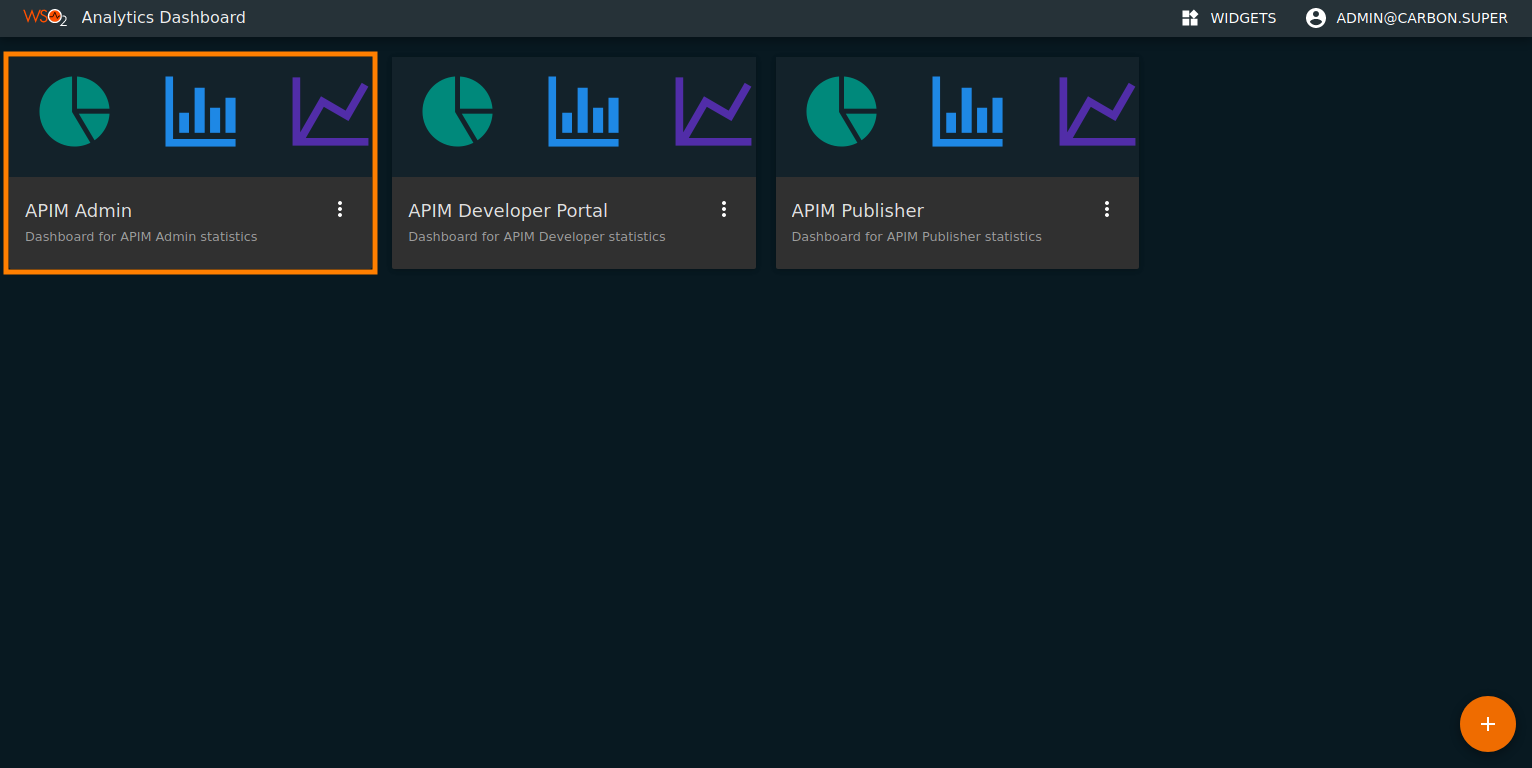Click 'Dashboard for APIM Developer statistics' text
Screen dimensions: 1532x768
(x=537, y=237)
